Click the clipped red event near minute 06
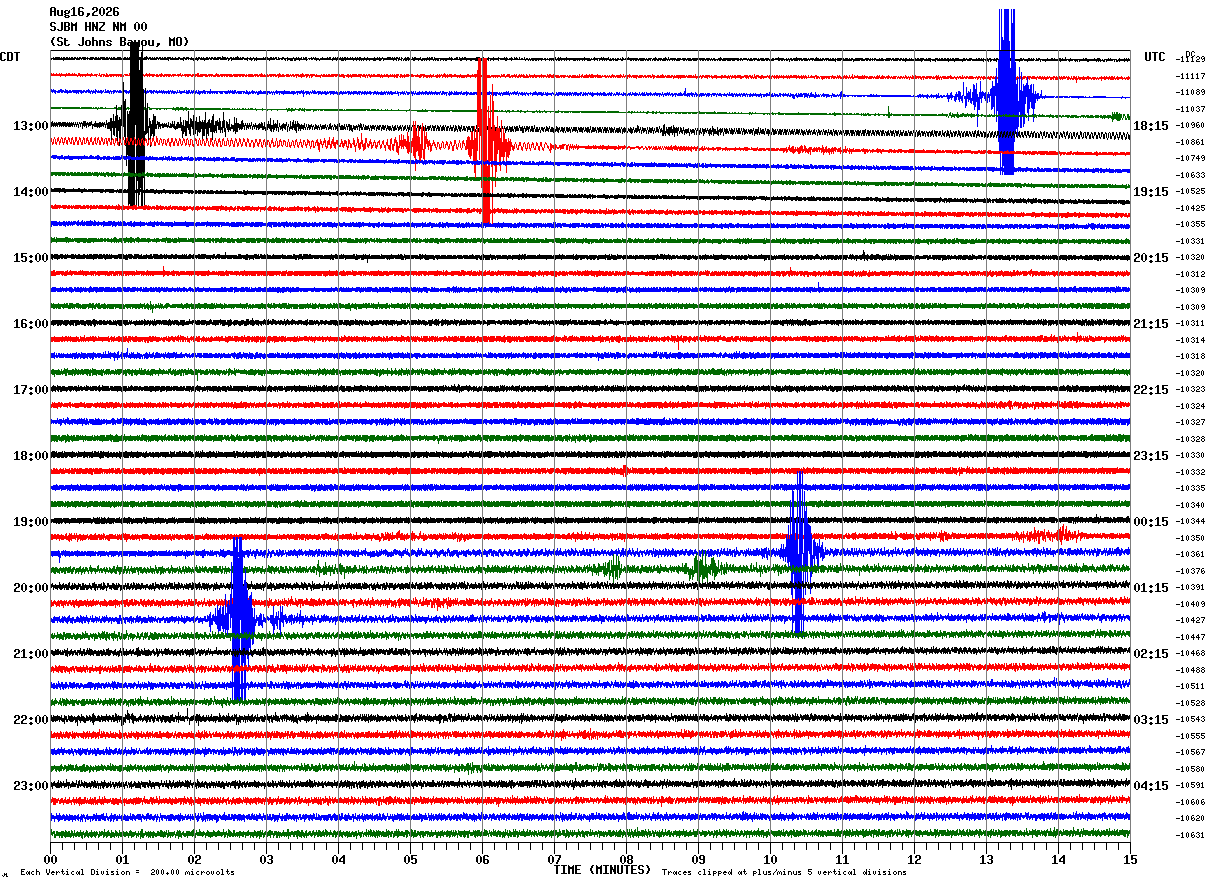This screenshot has height=886, width=1210. (x=486, y=141)
